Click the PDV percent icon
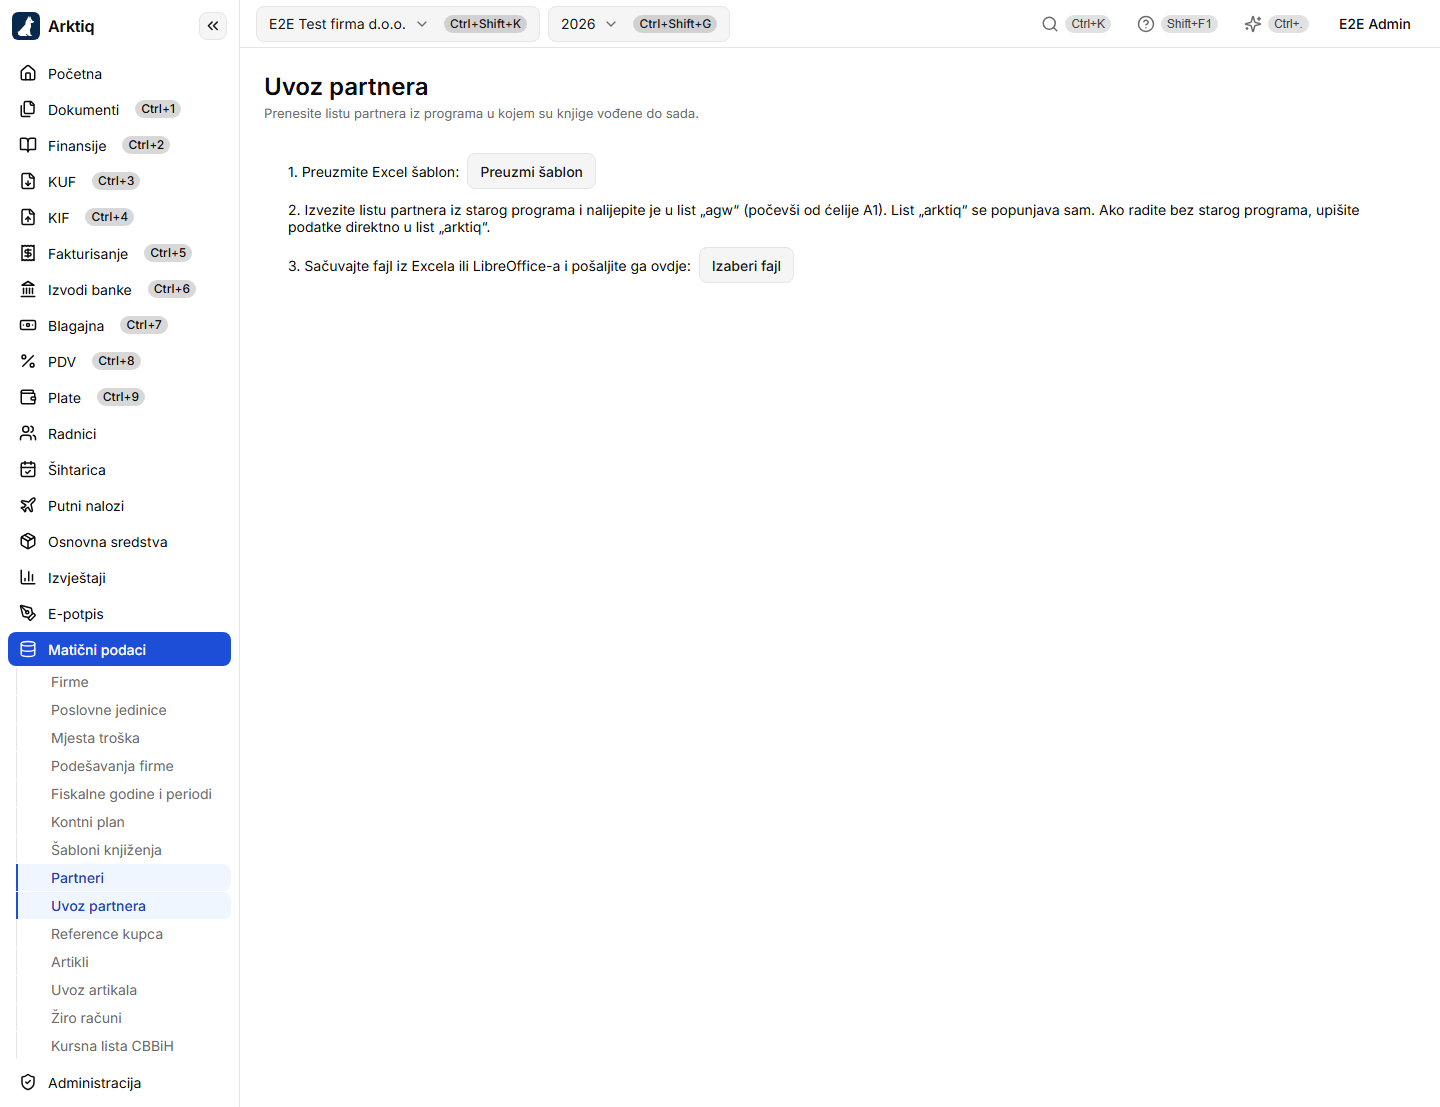The height and width of the screenshot is (1107, 1440). pyautogui.click(x=28, y=361)
